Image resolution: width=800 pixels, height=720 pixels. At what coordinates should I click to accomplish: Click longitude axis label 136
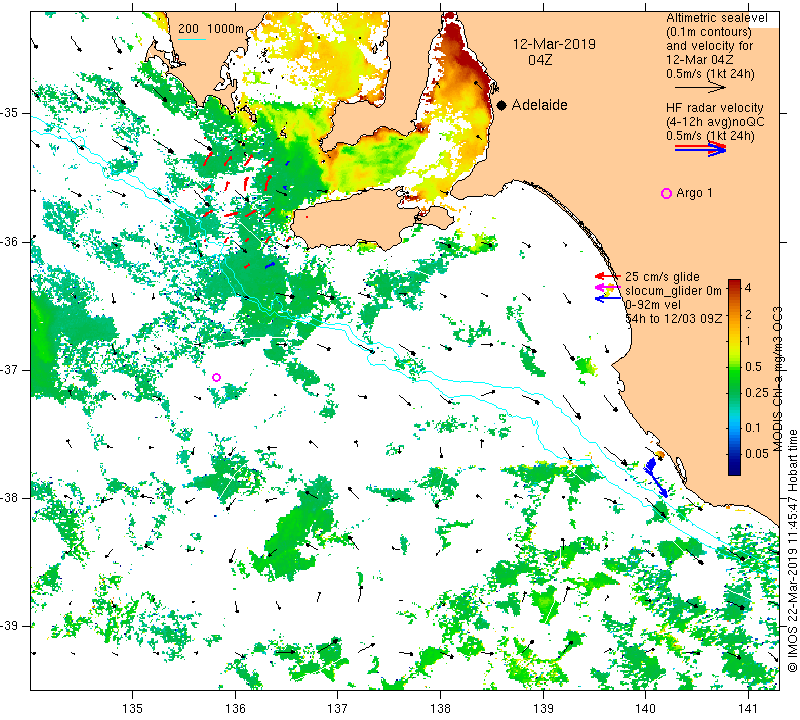[x=235, y=708]
